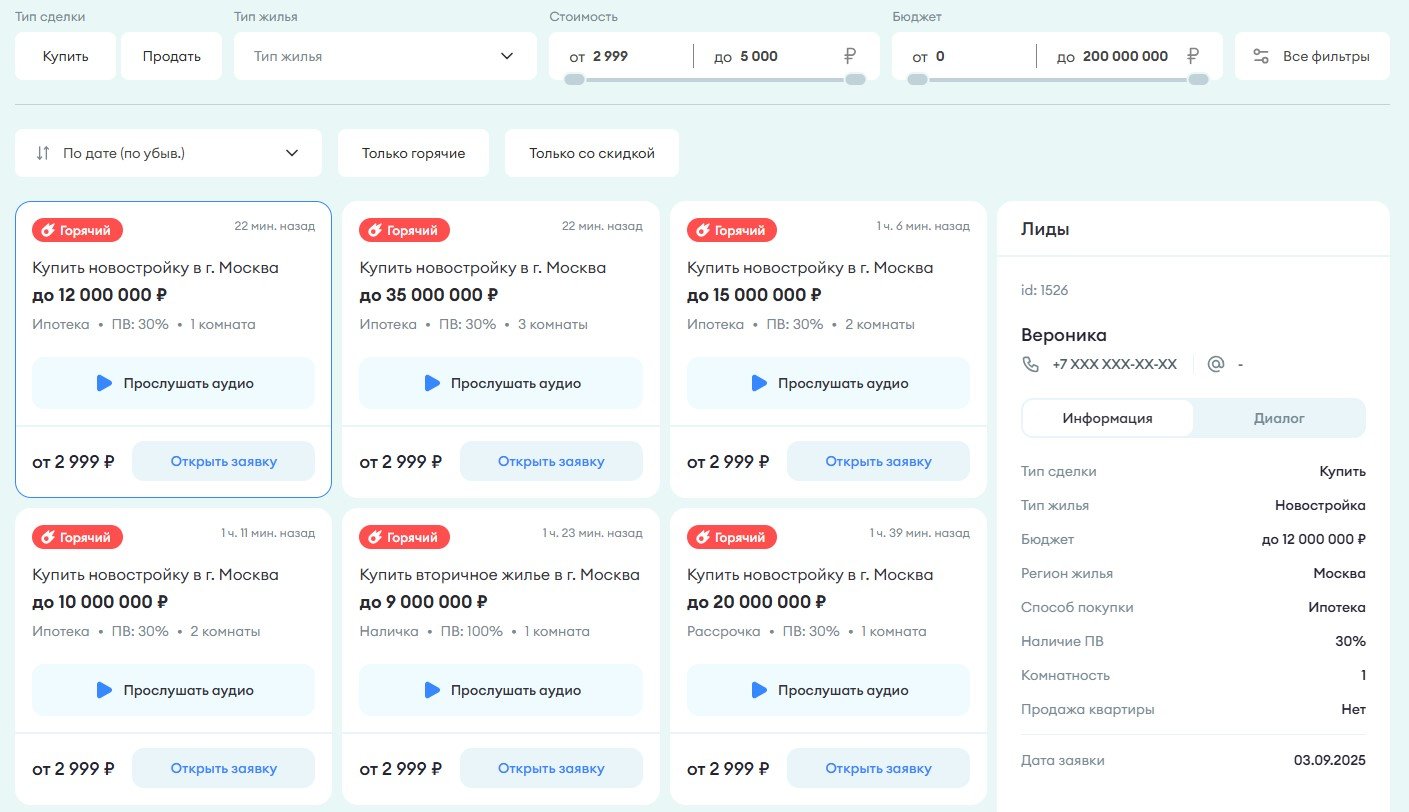The width and height of the screenshot is (1409, 812).
Task: Edit the Бюджет minimum value 0
Action: point(940,56)
